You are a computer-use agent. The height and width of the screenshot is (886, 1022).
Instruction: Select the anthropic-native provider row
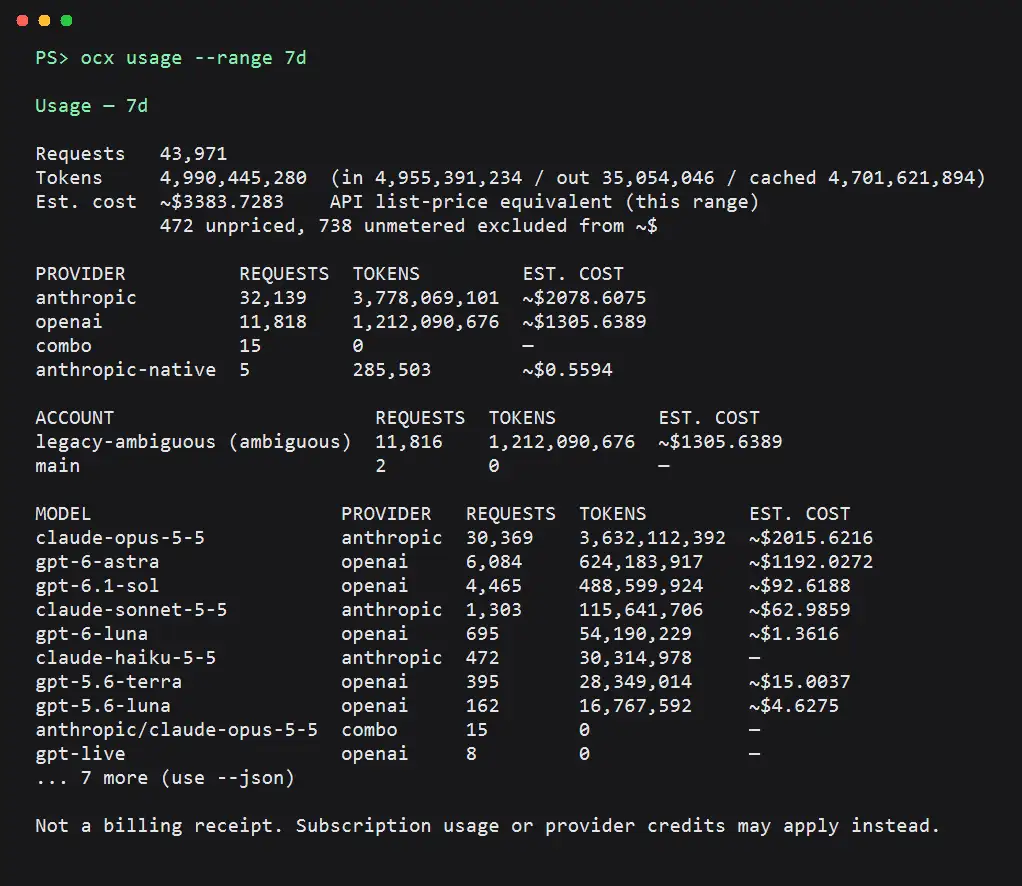pyautogui.click(x=341, y=370)
